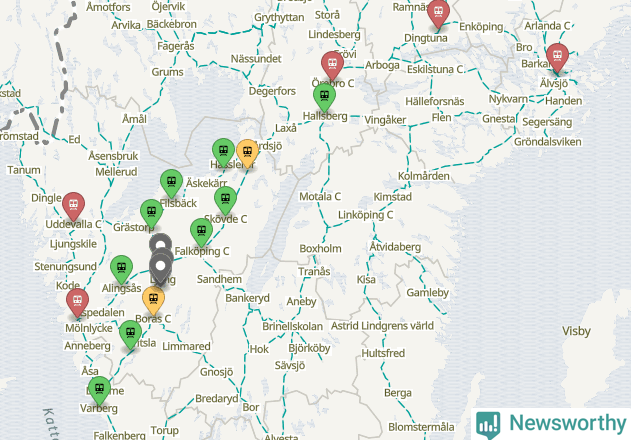This screenshot has height=440, width=631.
Task: Click the Visby map label
Action: pyautogui.click(x=576, y=331)
